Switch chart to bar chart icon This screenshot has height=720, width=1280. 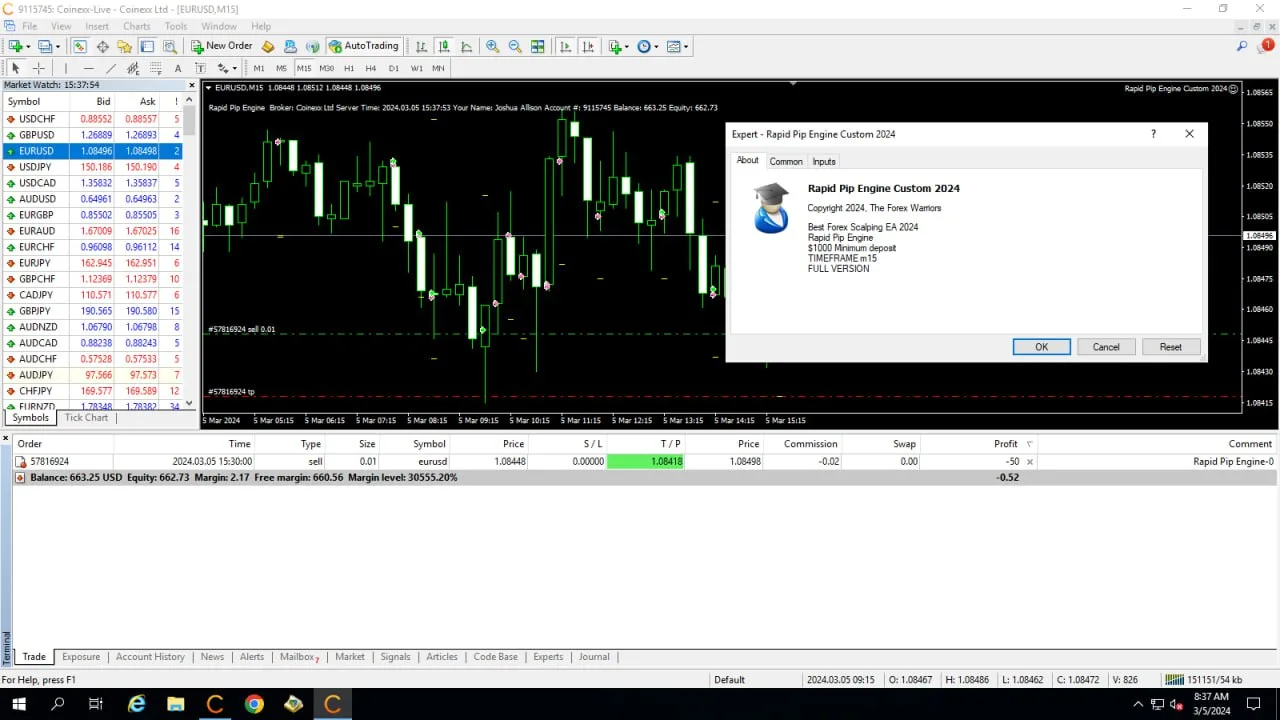421,46
